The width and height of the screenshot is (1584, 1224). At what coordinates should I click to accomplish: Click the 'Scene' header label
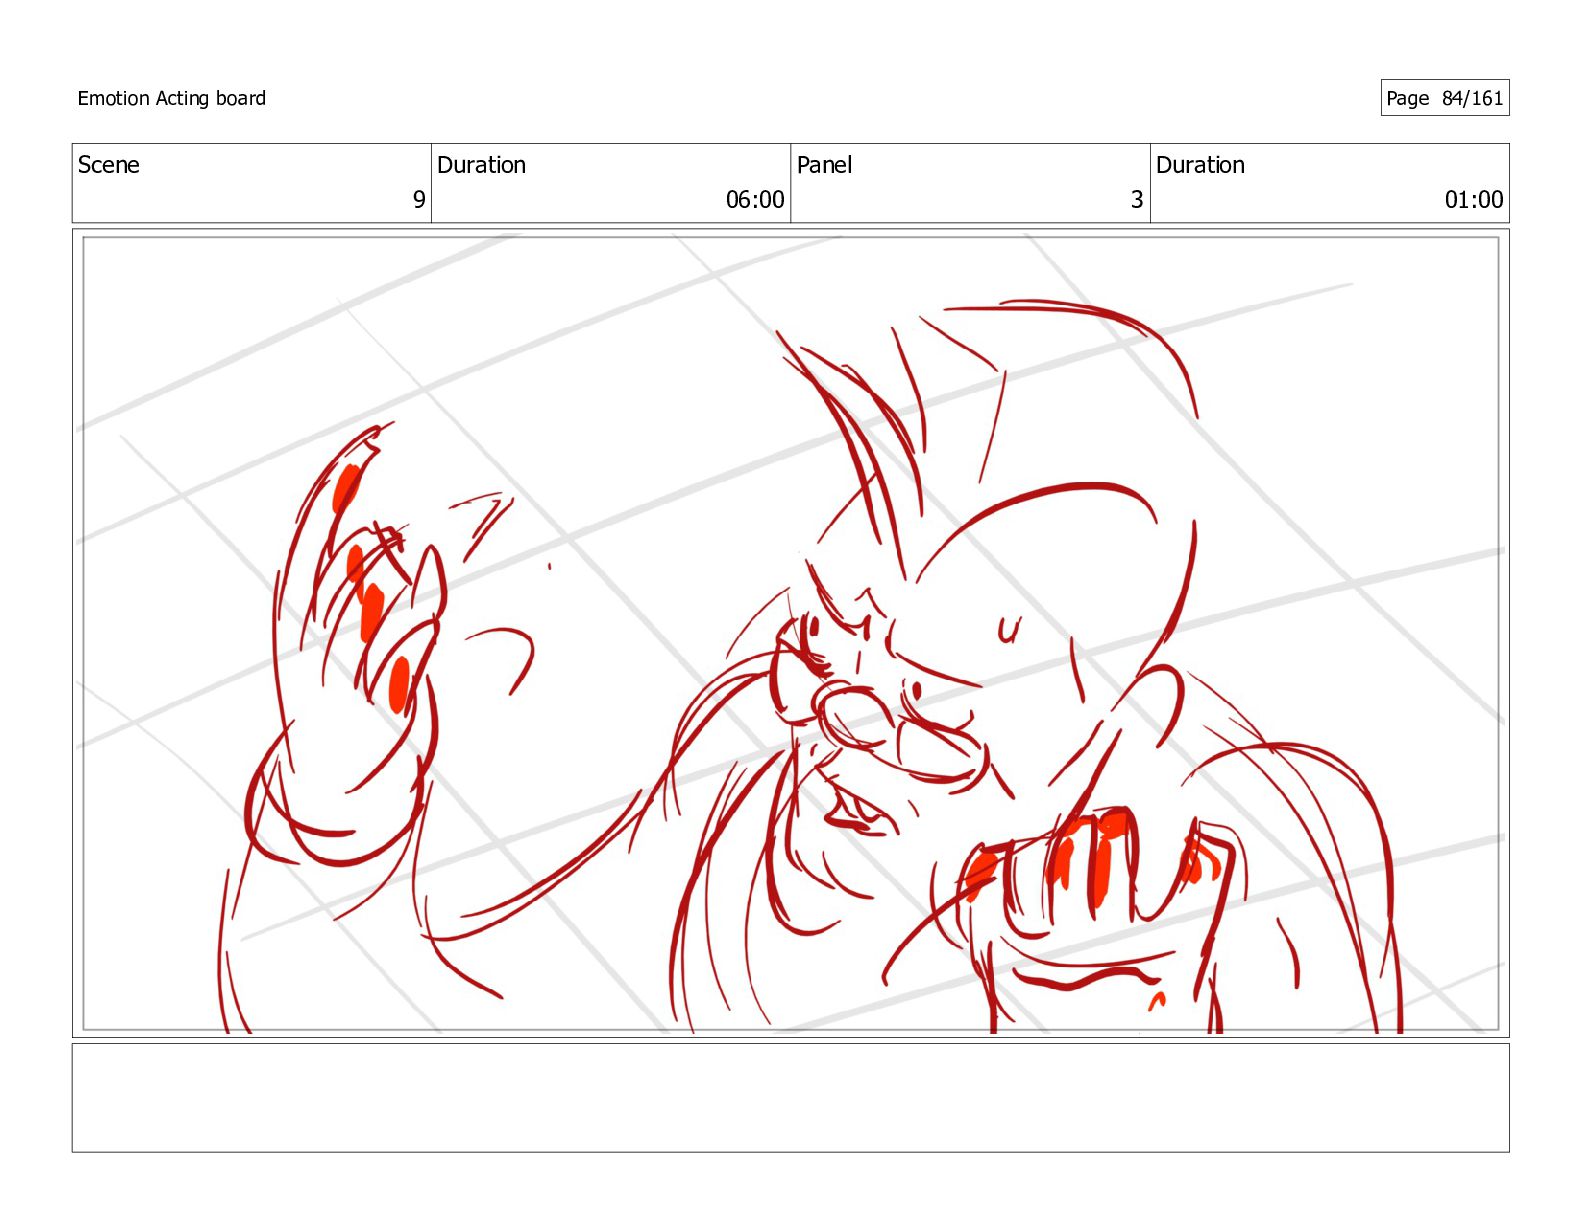click(109, 165)
